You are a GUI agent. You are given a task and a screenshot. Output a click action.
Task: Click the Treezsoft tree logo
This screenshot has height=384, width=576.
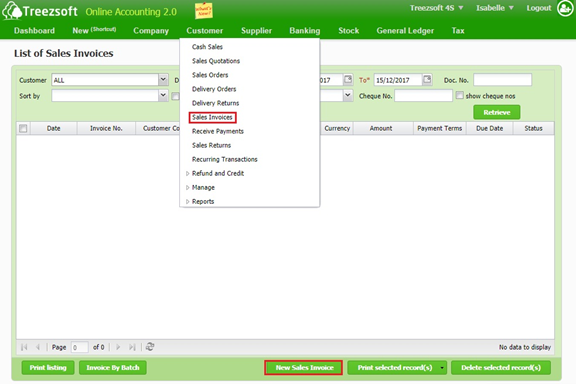click(x=12, y=11)
